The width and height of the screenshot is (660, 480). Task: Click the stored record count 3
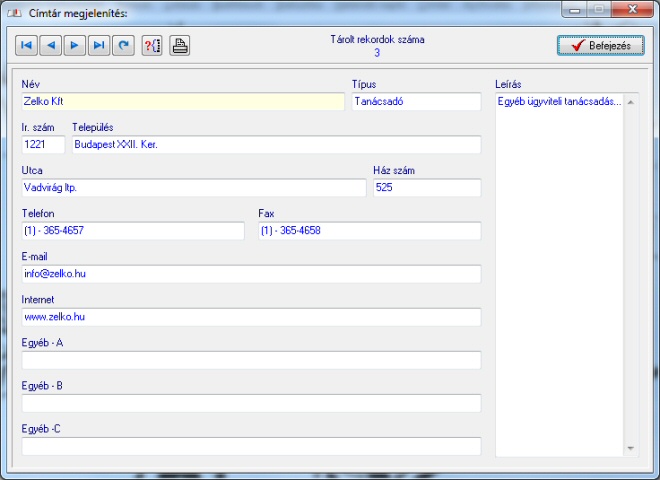377,53
